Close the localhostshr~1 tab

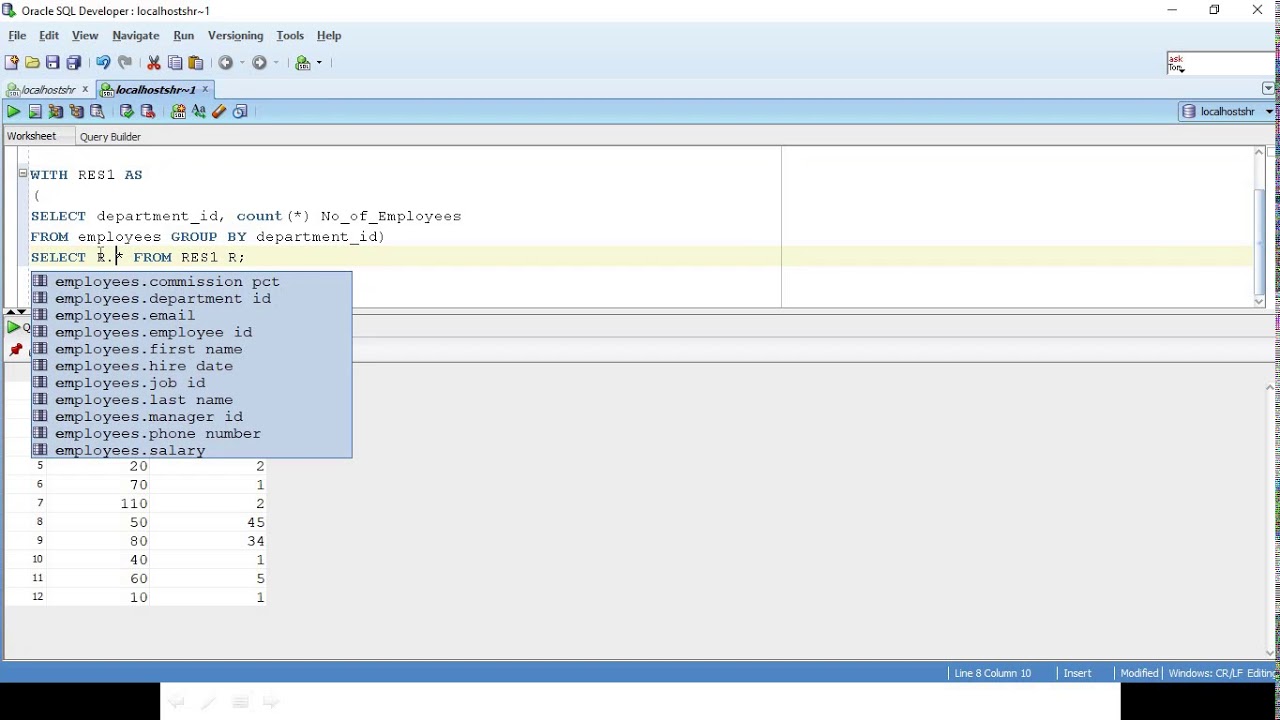205,90
